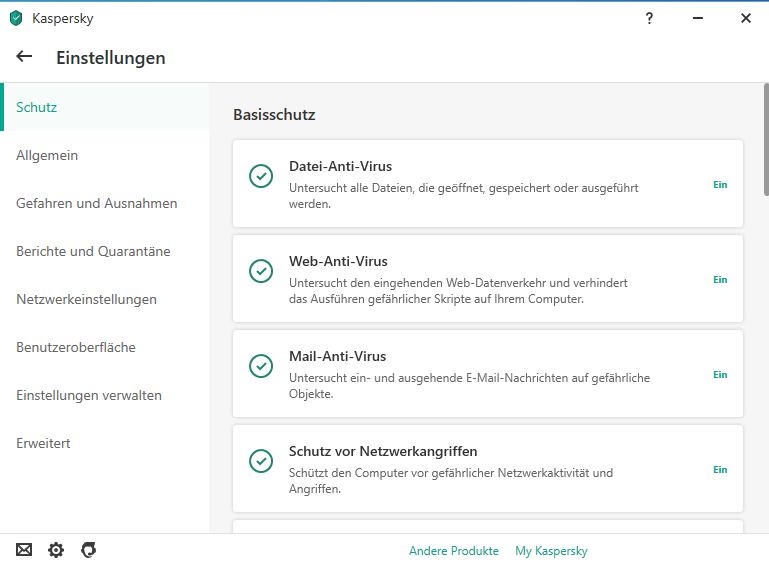Click the Web-Anti-Virus checkmark icon
Screen dimensions: 769x566
coord(261,271)
